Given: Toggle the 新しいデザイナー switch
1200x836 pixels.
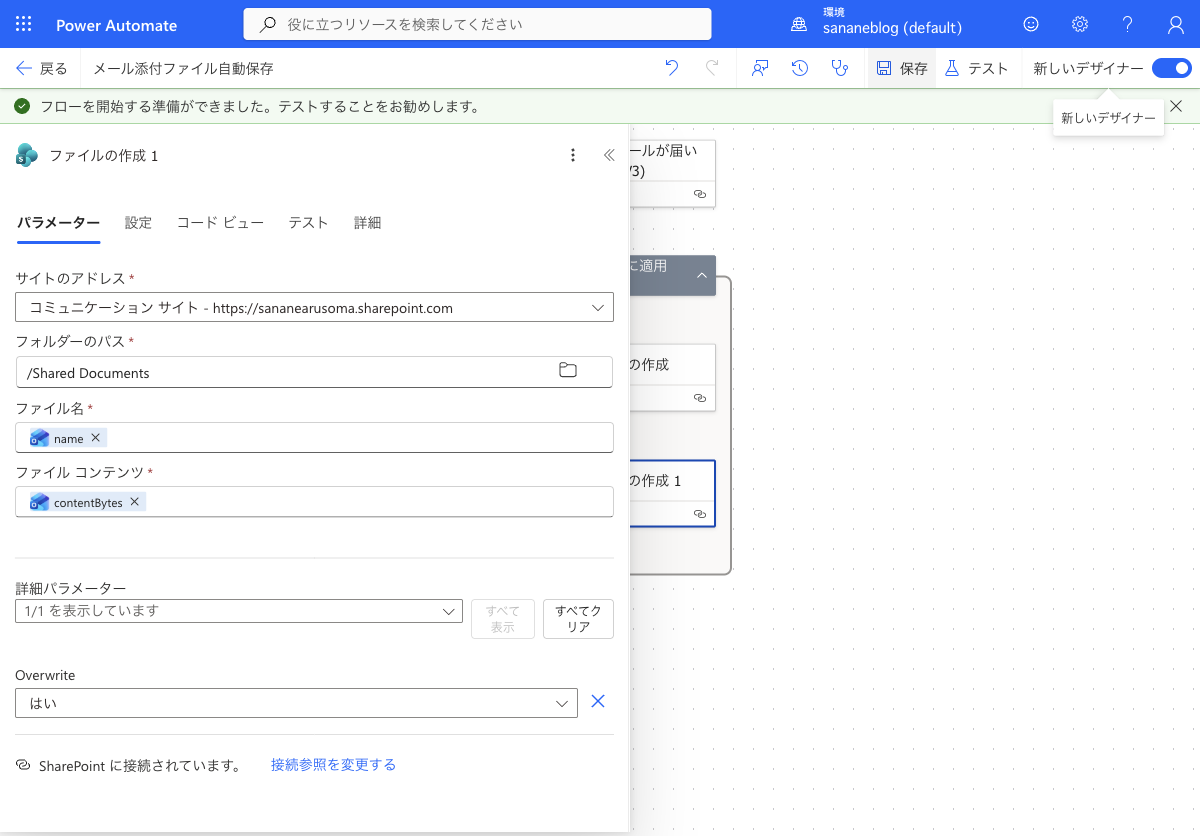Looking at the screenshot, I should 1171,68.
